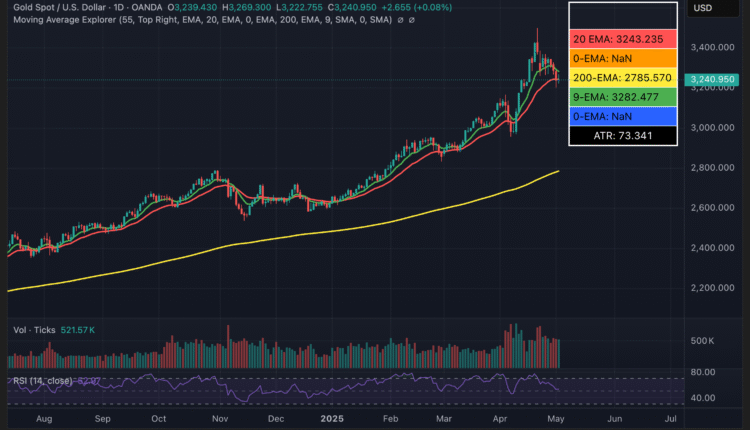Viewport: 750px width, 430px height.
Task: Click the 80.00 level on RSI scale
Action: point(703,372)
